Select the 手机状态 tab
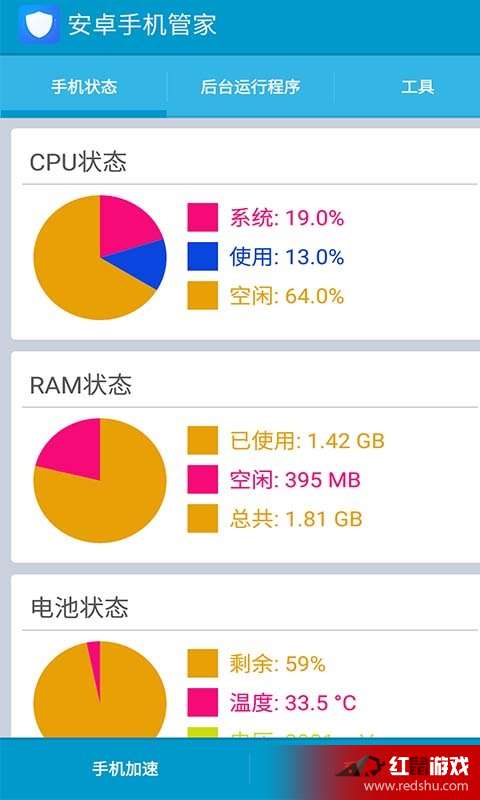The height and width of the screenshot is (800, 480). tap(84, 87)
